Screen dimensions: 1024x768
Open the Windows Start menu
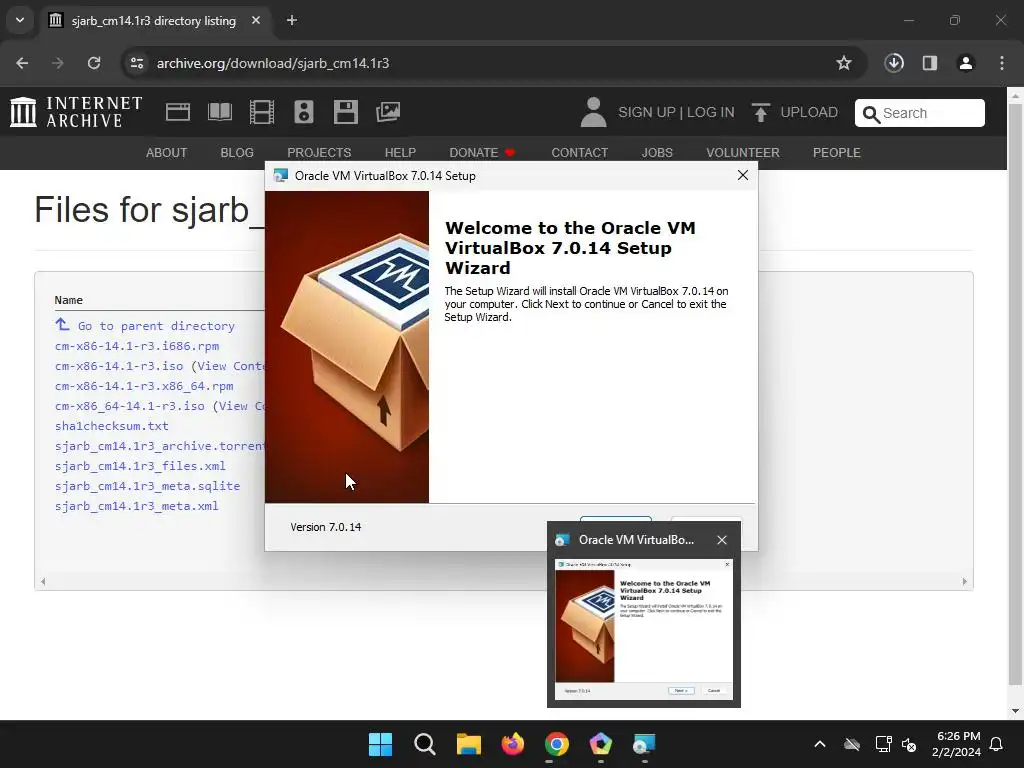(380, 744)
